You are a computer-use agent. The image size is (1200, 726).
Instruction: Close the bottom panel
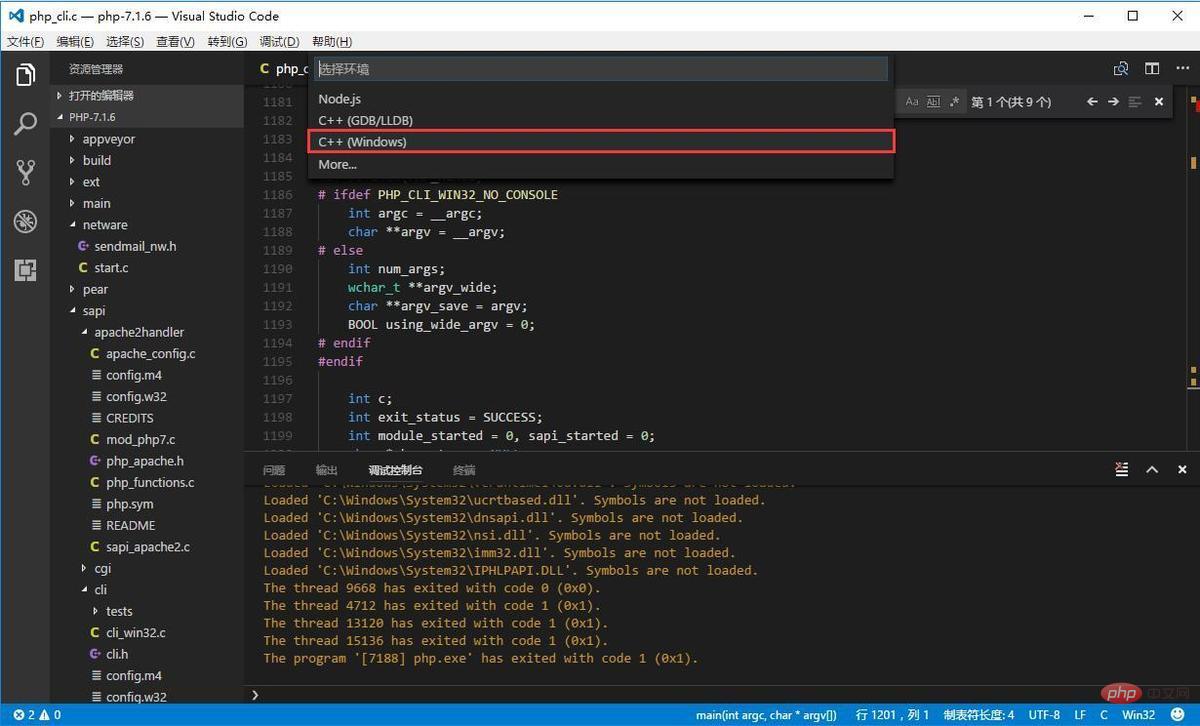click(x=1182, y=469)
